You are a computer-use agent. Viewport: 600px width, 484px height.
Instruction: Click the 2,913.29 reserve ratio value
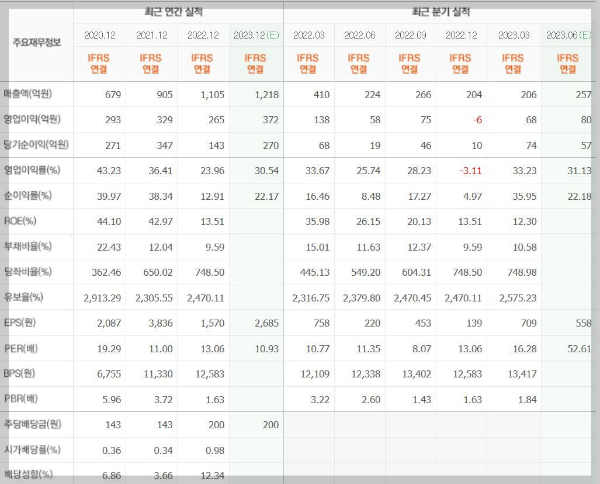102,298
